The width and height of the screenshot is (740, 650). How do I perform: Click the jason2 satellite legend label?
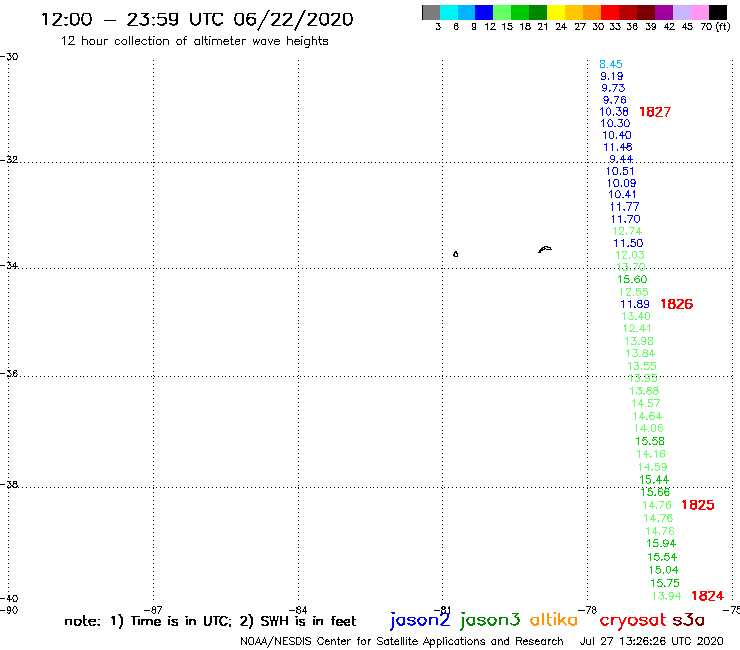click(420, 620)
